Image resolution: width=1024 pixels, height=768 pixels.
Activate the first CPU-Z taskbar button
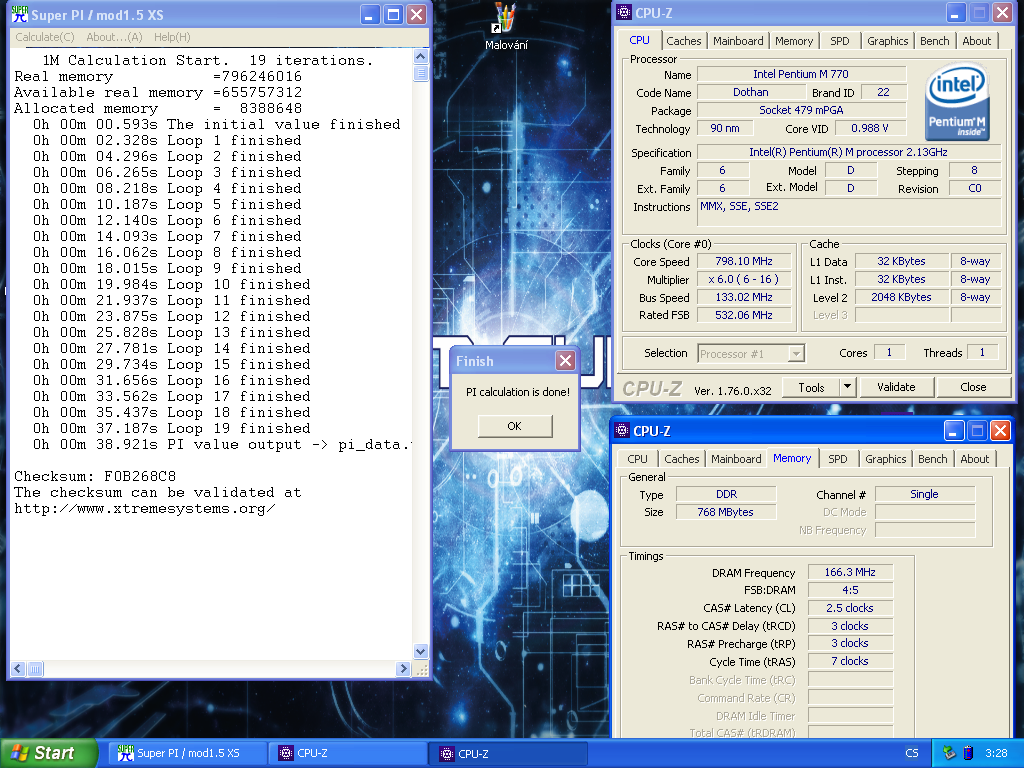[347, 753]
